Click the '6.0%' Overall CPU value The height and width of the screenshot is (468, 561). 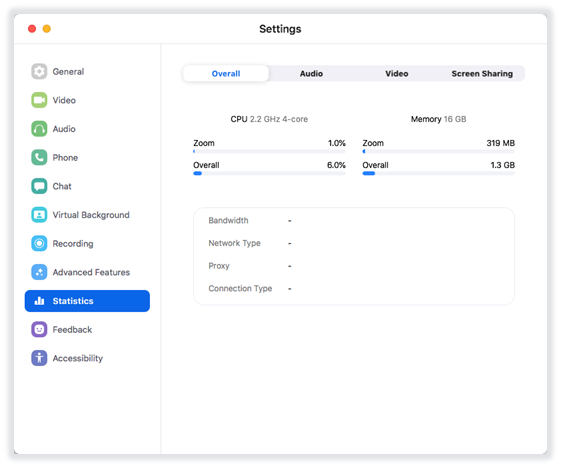[336, 165]
